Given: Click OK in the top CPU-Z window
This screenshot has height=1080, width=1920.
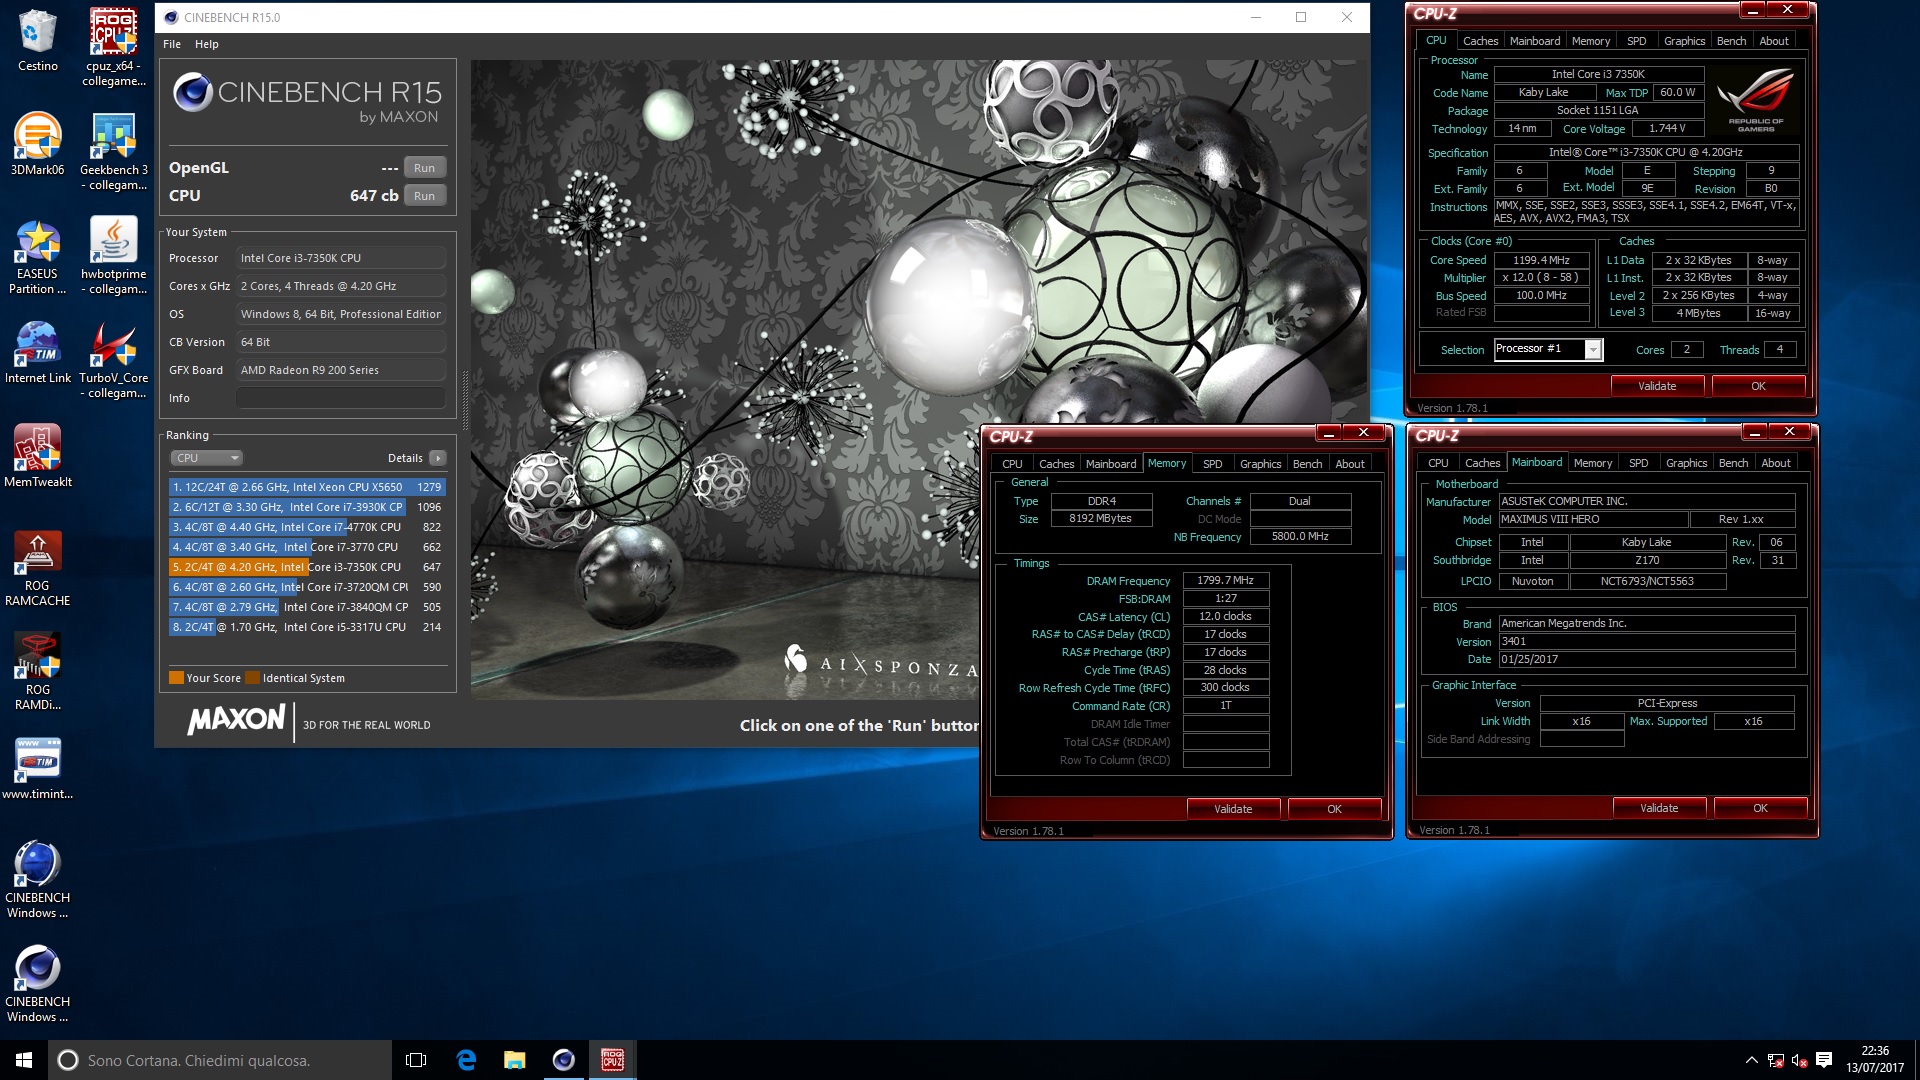Looking at the screenshot, I should [x=1758, y=386].
